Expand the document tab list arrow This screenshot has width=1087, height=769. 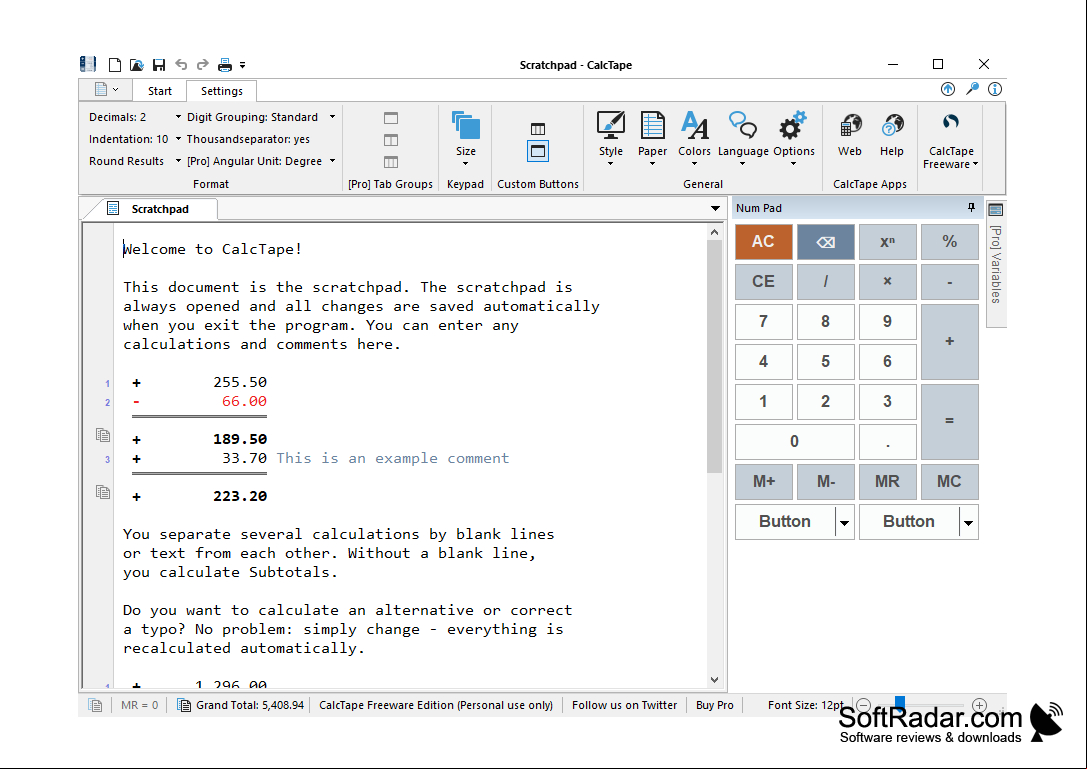pos(715,209)
